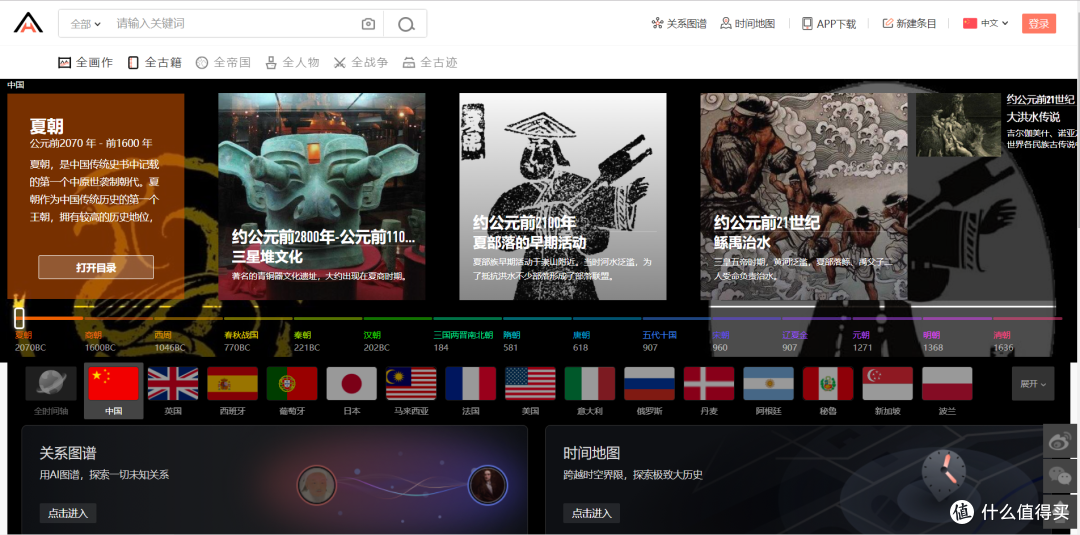
Task: Open the 三星堆文化 bronze mask card
Action: coord(322,196)
